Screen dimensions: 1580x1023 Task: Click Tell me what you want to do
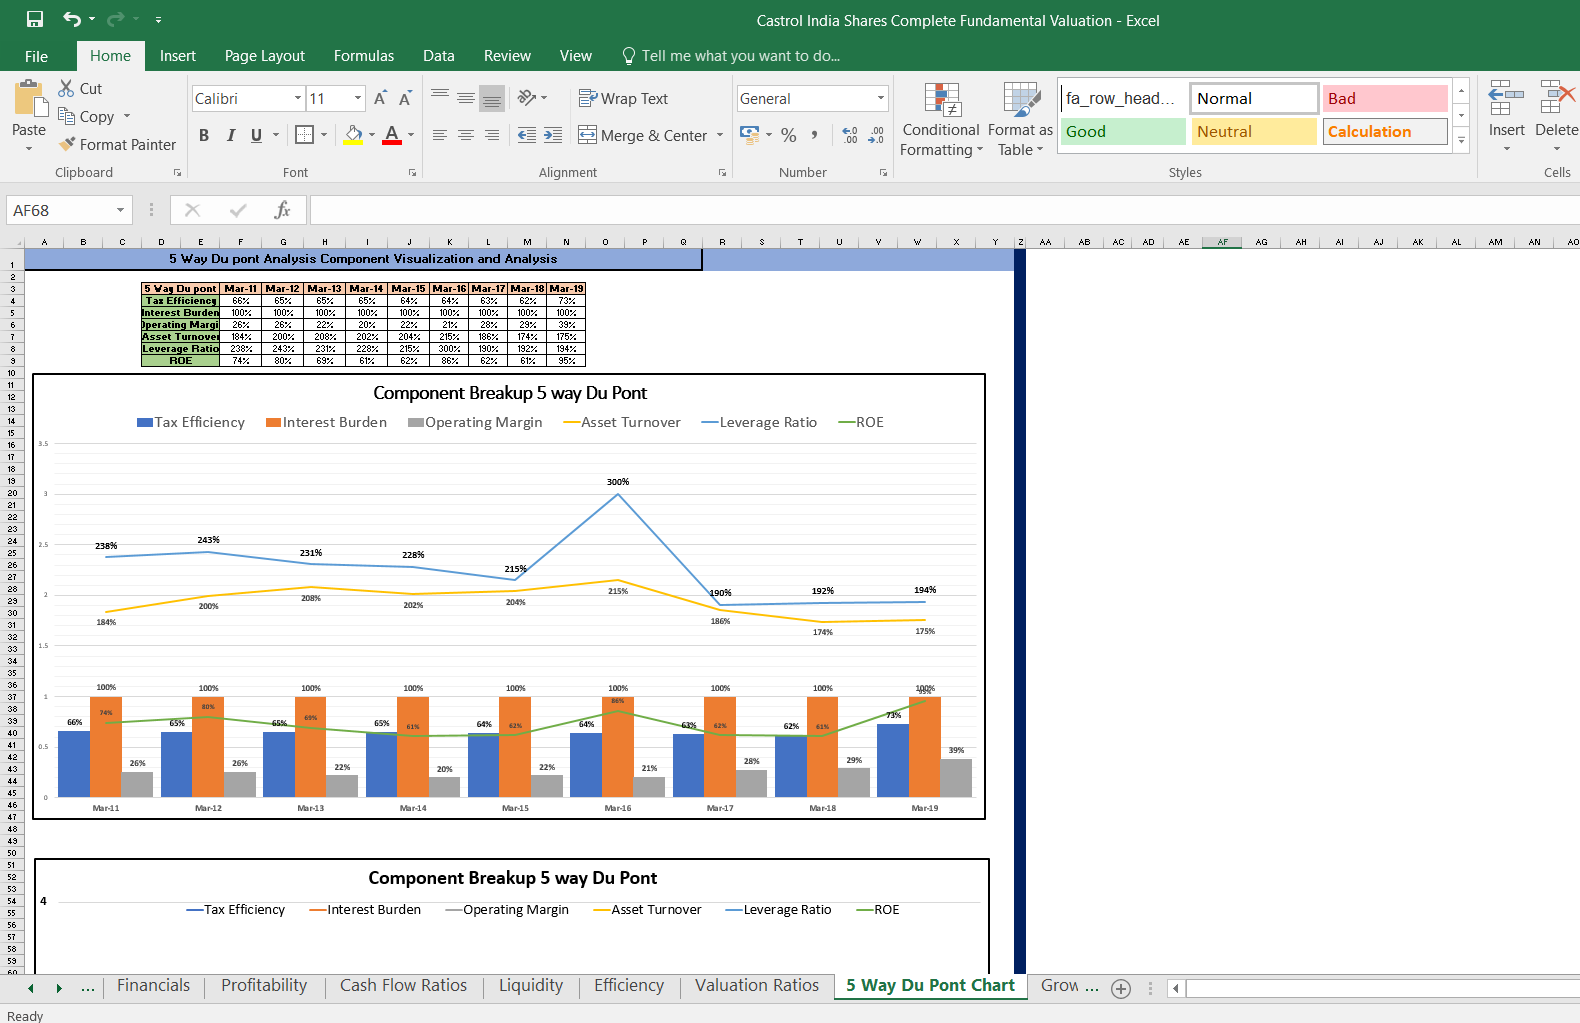coord(731,56)
